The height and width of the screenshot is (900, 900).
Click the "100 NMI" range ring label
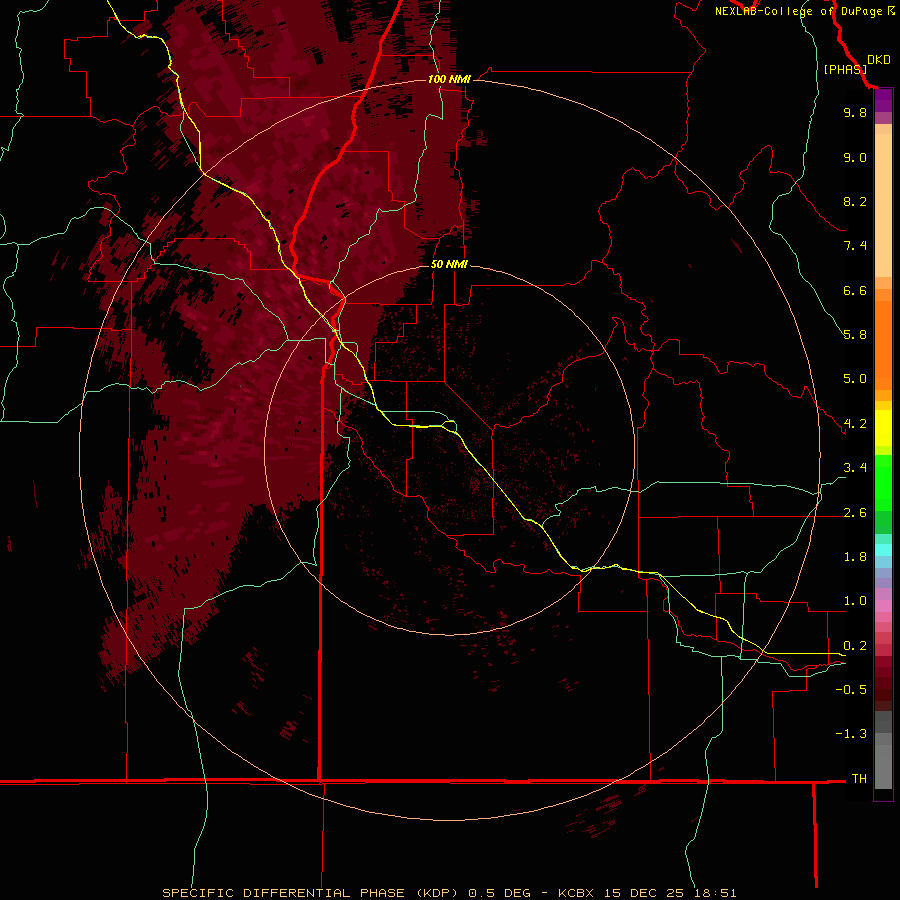[449, 79]
